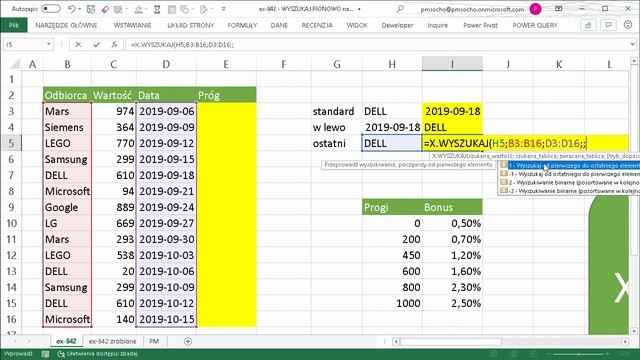The width and height of the screenshot is (640, 360).
Task: Click the ribbon display options icon
Action: click(558, 9)
